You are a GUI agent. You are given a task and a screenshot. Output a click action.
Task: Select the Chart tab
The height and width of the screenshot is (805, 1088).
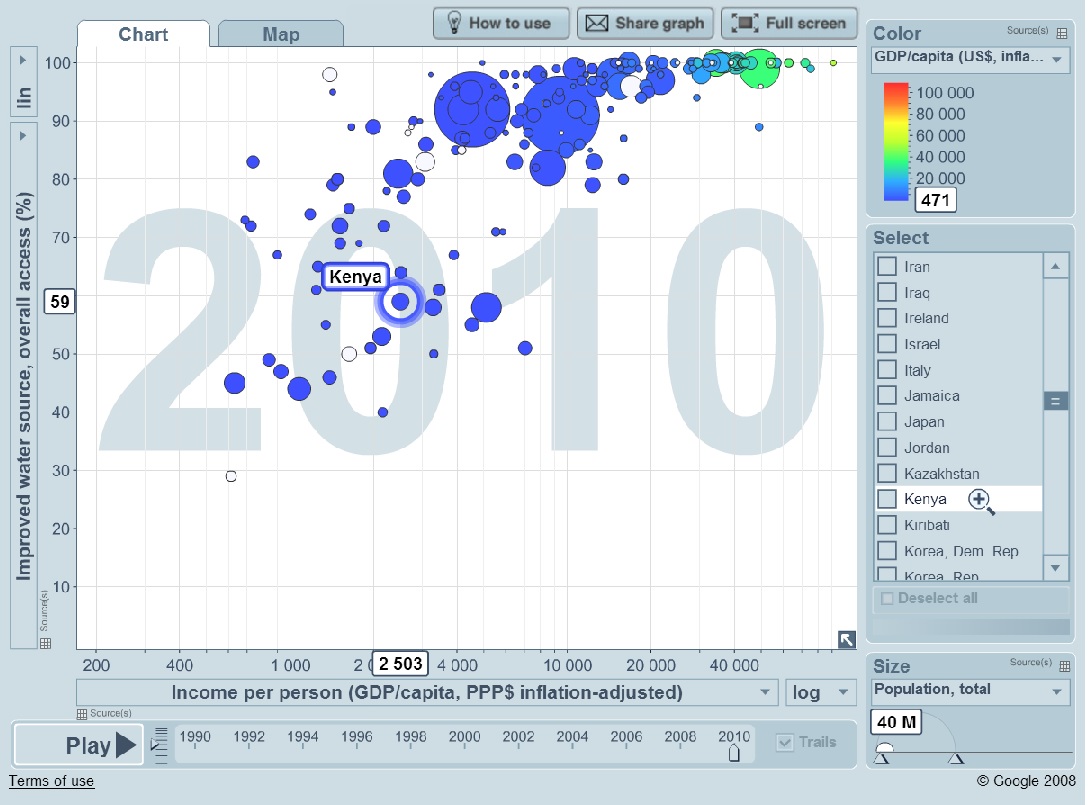click(143, 35)
